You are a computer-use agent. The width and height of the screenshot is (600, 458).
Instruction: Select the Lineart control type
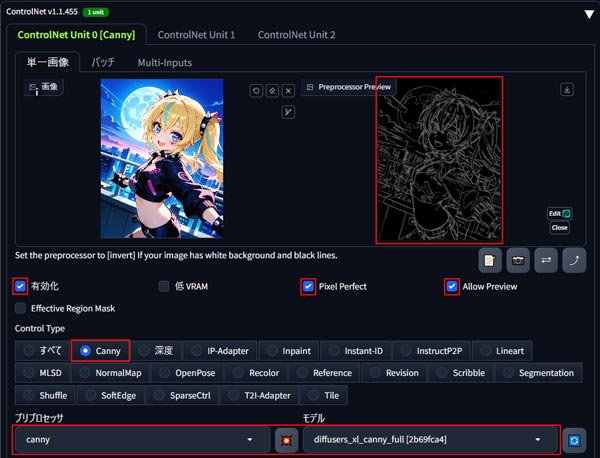pyautogui.click(x=502, y=351)
